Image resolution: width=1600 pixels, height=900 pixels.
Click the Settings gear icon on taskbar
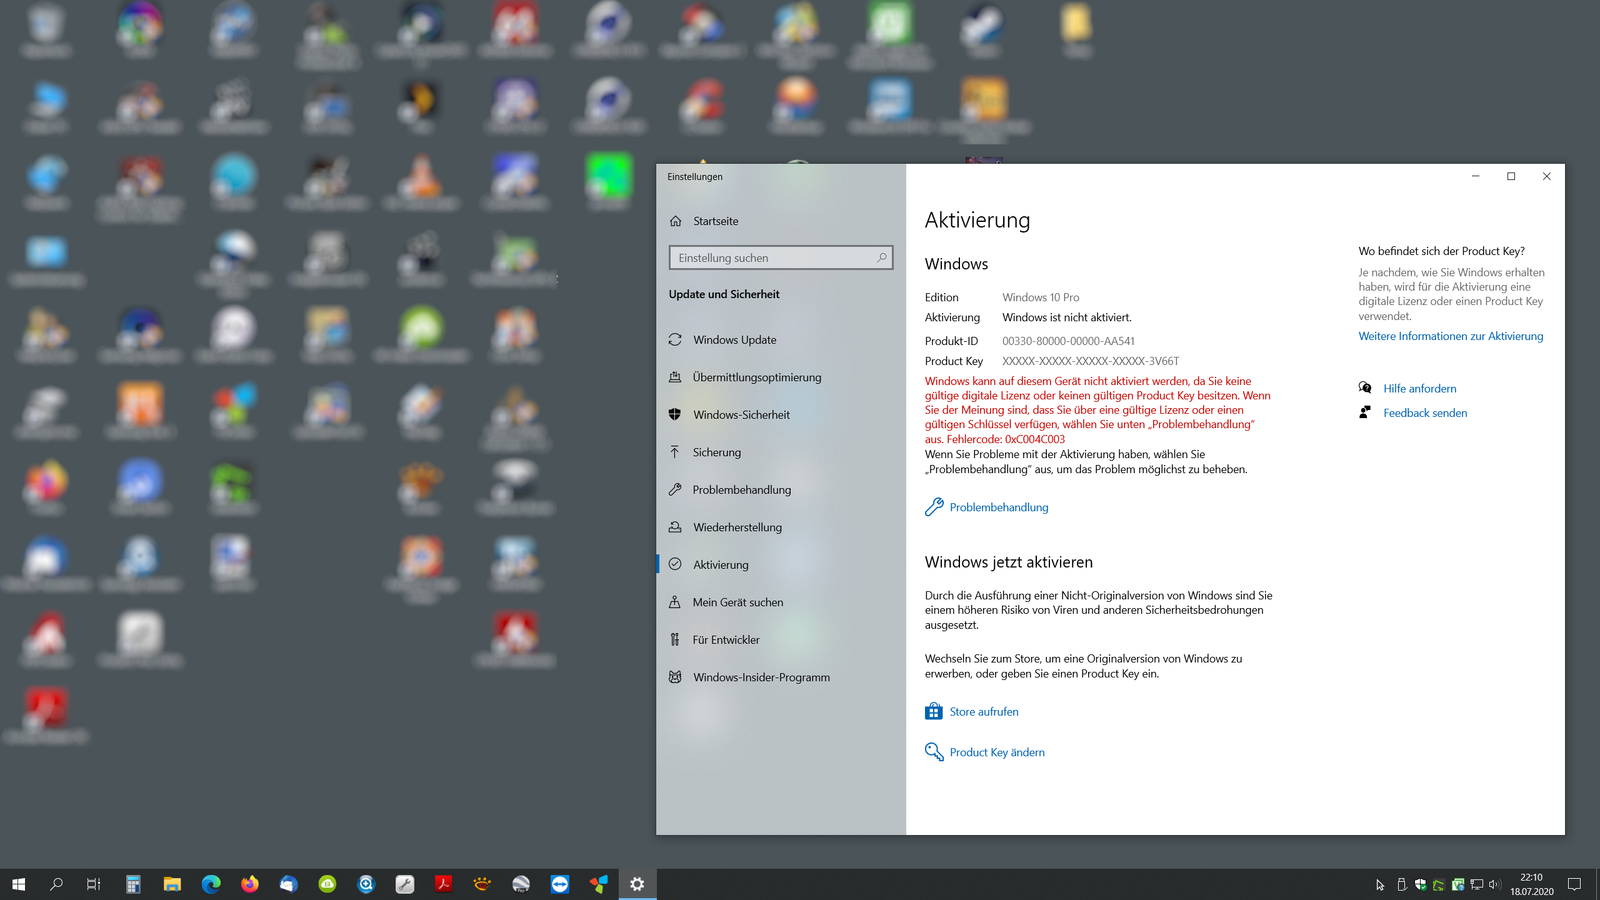637,884
